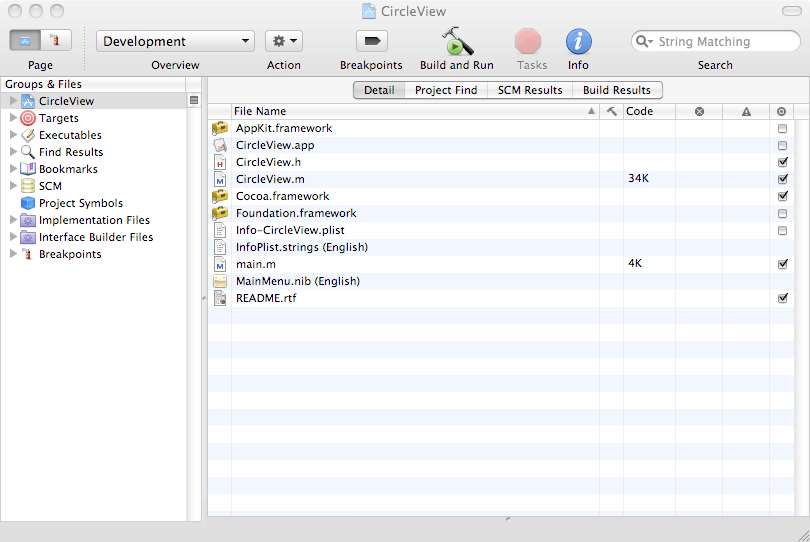Click the String Matching search field
Image resolution: width=810 pixels, height=542 pixels.
722,42
